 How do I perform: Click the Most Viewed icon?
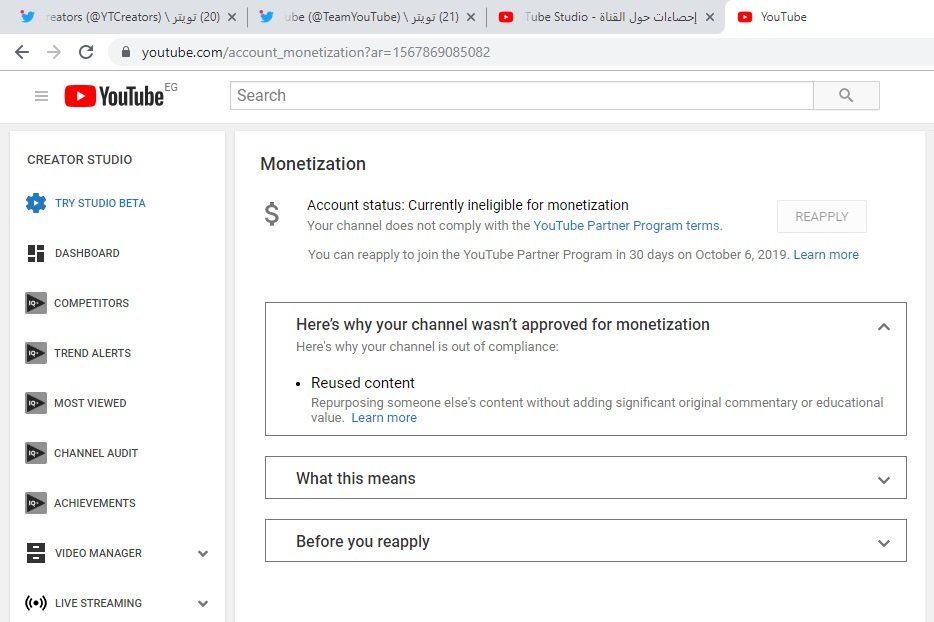click(36, 403)
